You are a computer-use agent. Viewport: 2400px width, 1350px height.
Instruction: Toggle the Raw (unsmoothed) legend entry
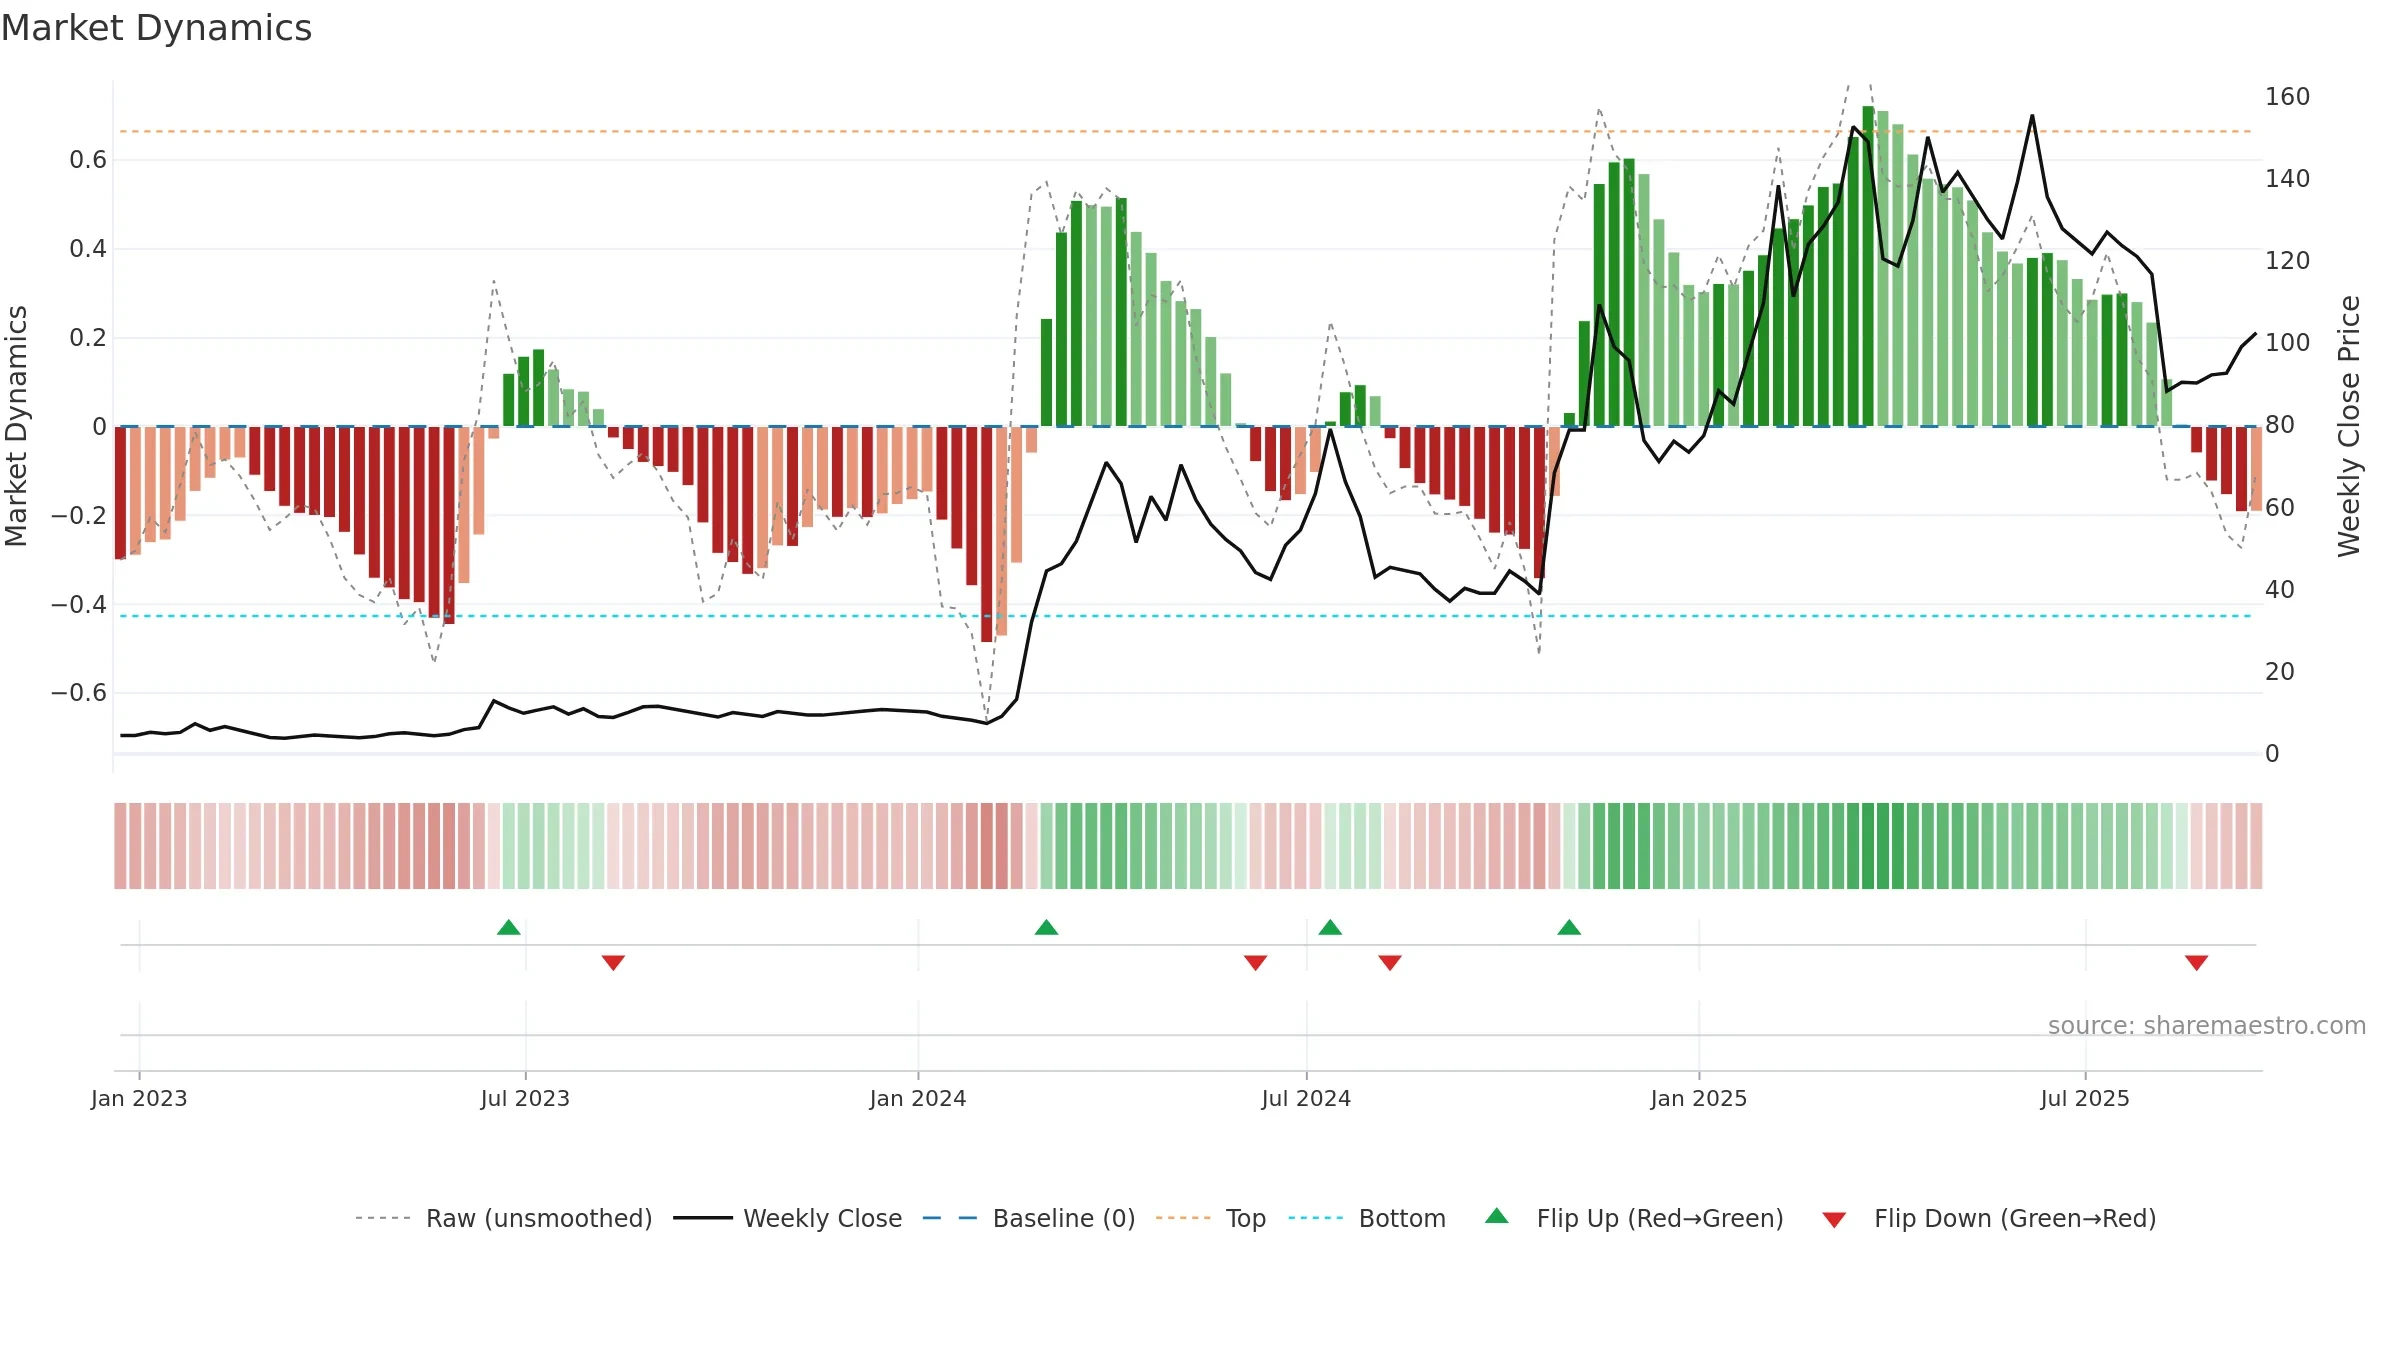click(x=504, y=1218)
